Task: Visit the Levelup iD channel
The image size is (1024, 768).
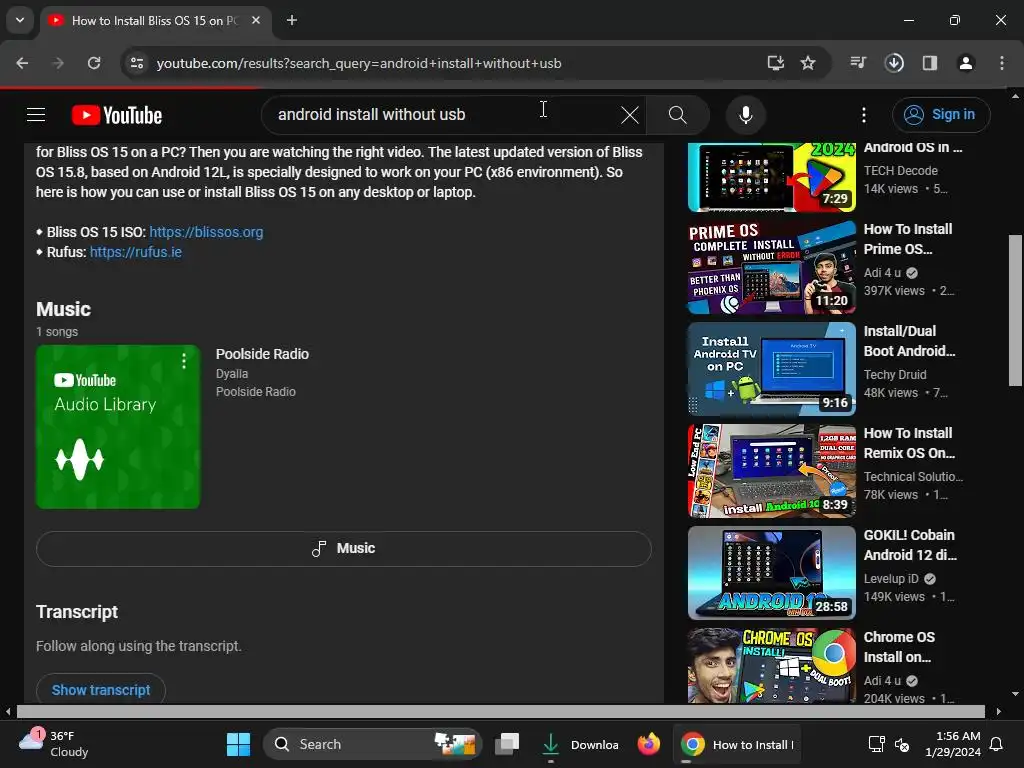Action: coord(891,579)
